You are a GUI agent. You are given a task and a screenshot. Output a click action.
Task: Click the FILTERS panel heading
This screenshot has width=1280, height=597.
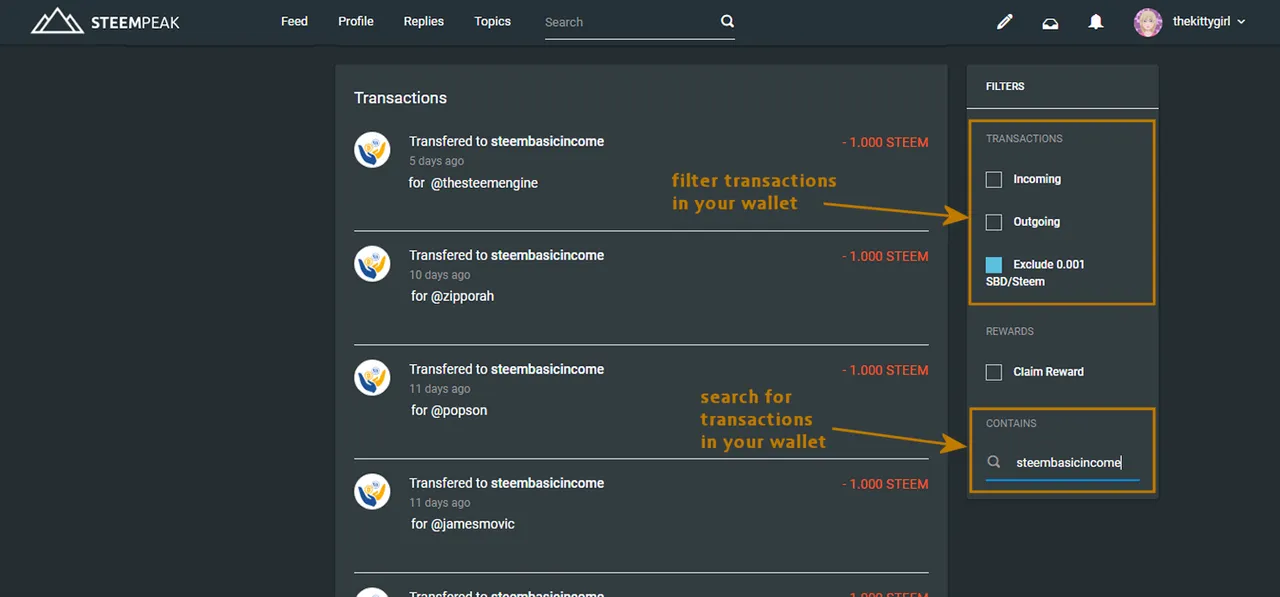point(1005,86)
